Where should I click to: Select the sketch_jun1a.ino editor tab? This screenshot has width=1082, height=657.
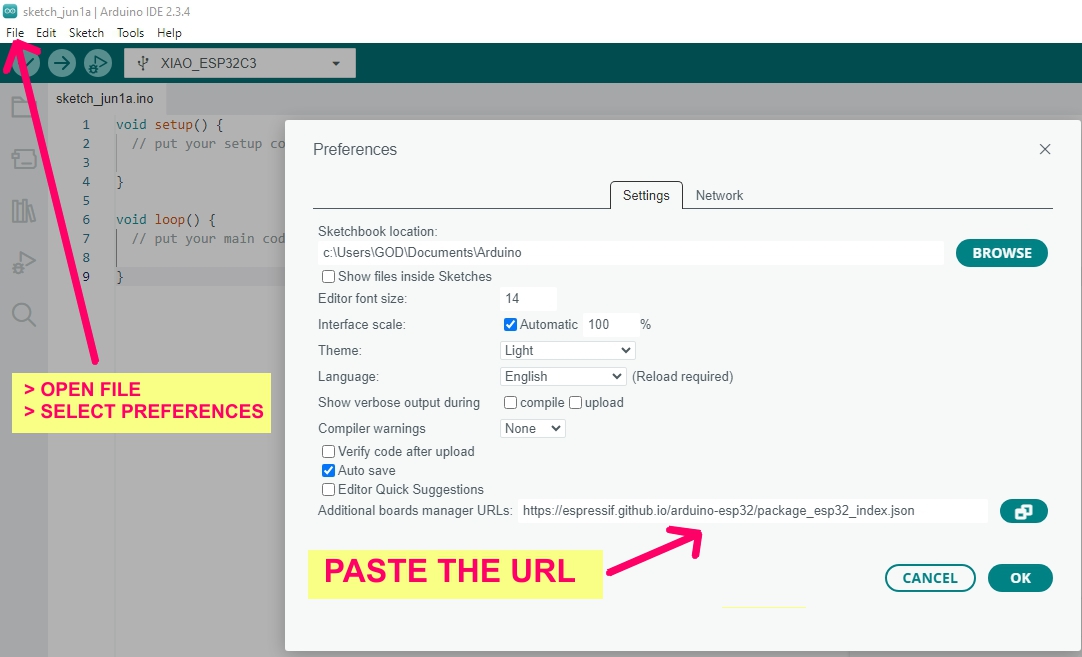105,99
